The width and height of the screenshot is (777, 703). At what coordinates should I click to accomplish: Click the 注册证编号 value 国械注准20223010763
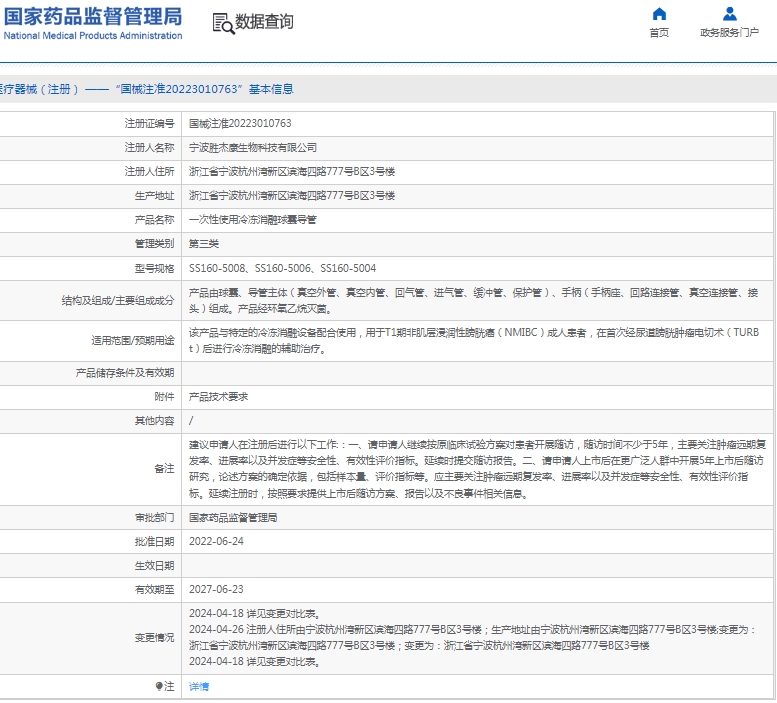click(240, 123)
